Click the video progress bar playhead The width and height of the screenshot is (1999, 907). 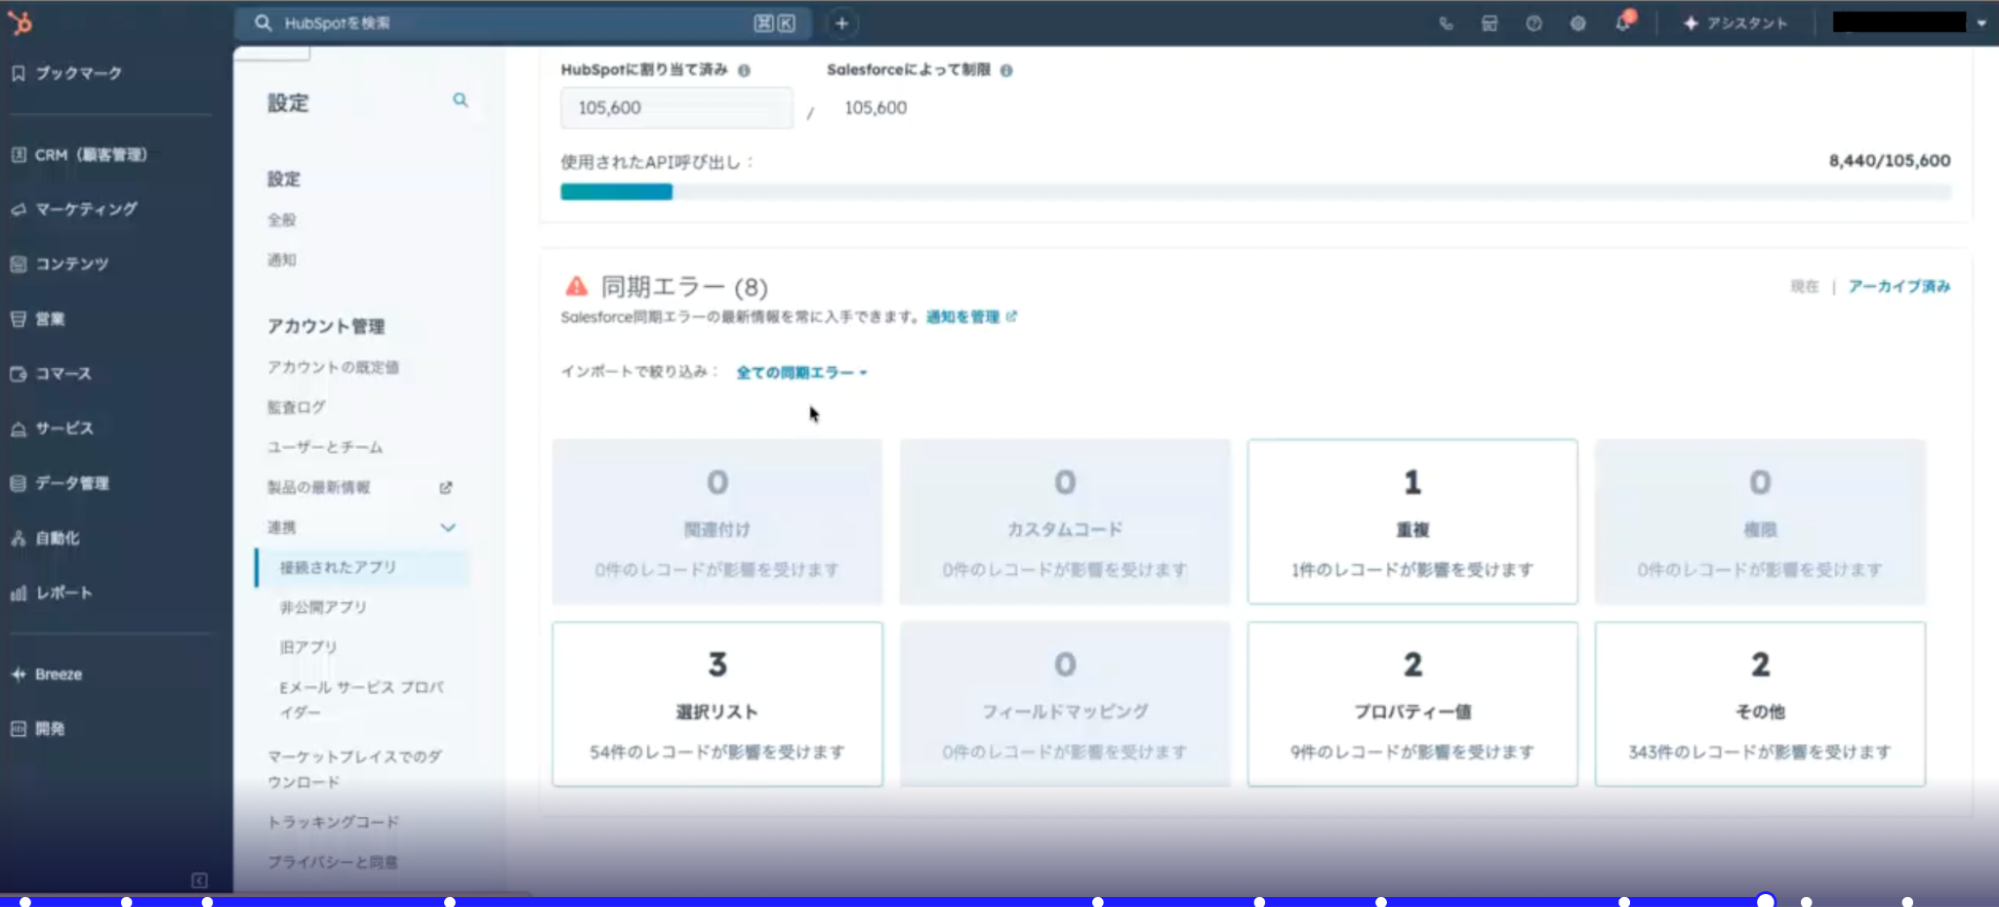pyautogui.click(x=1766, y=901)
